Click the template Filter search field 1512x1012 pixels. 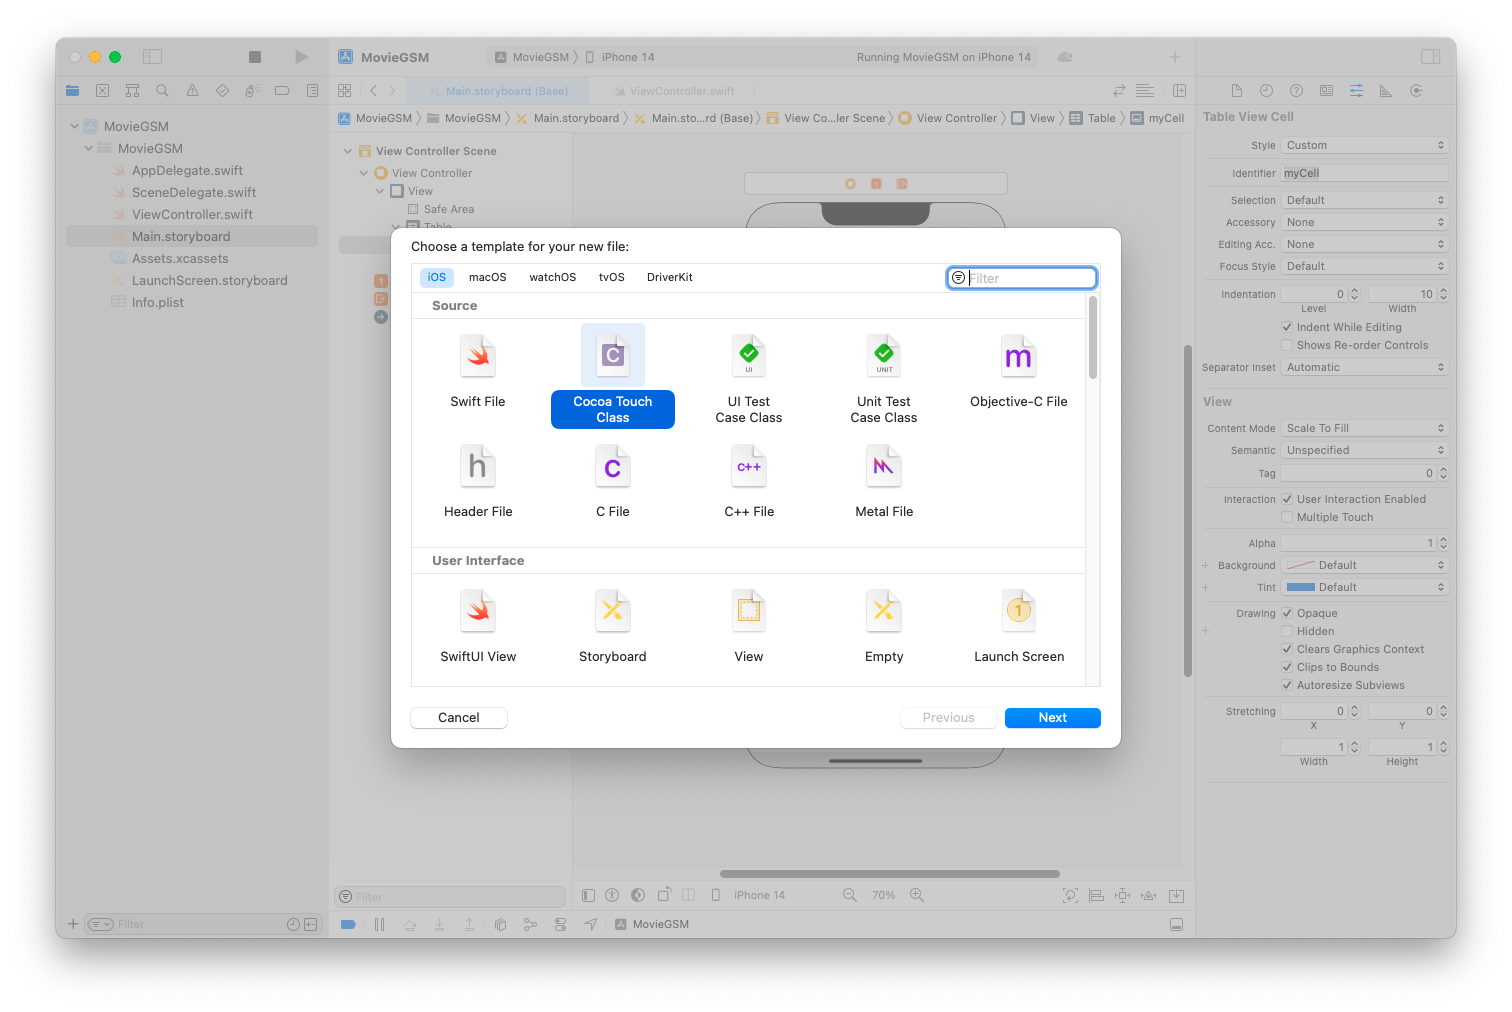(x=1022, y=278)
